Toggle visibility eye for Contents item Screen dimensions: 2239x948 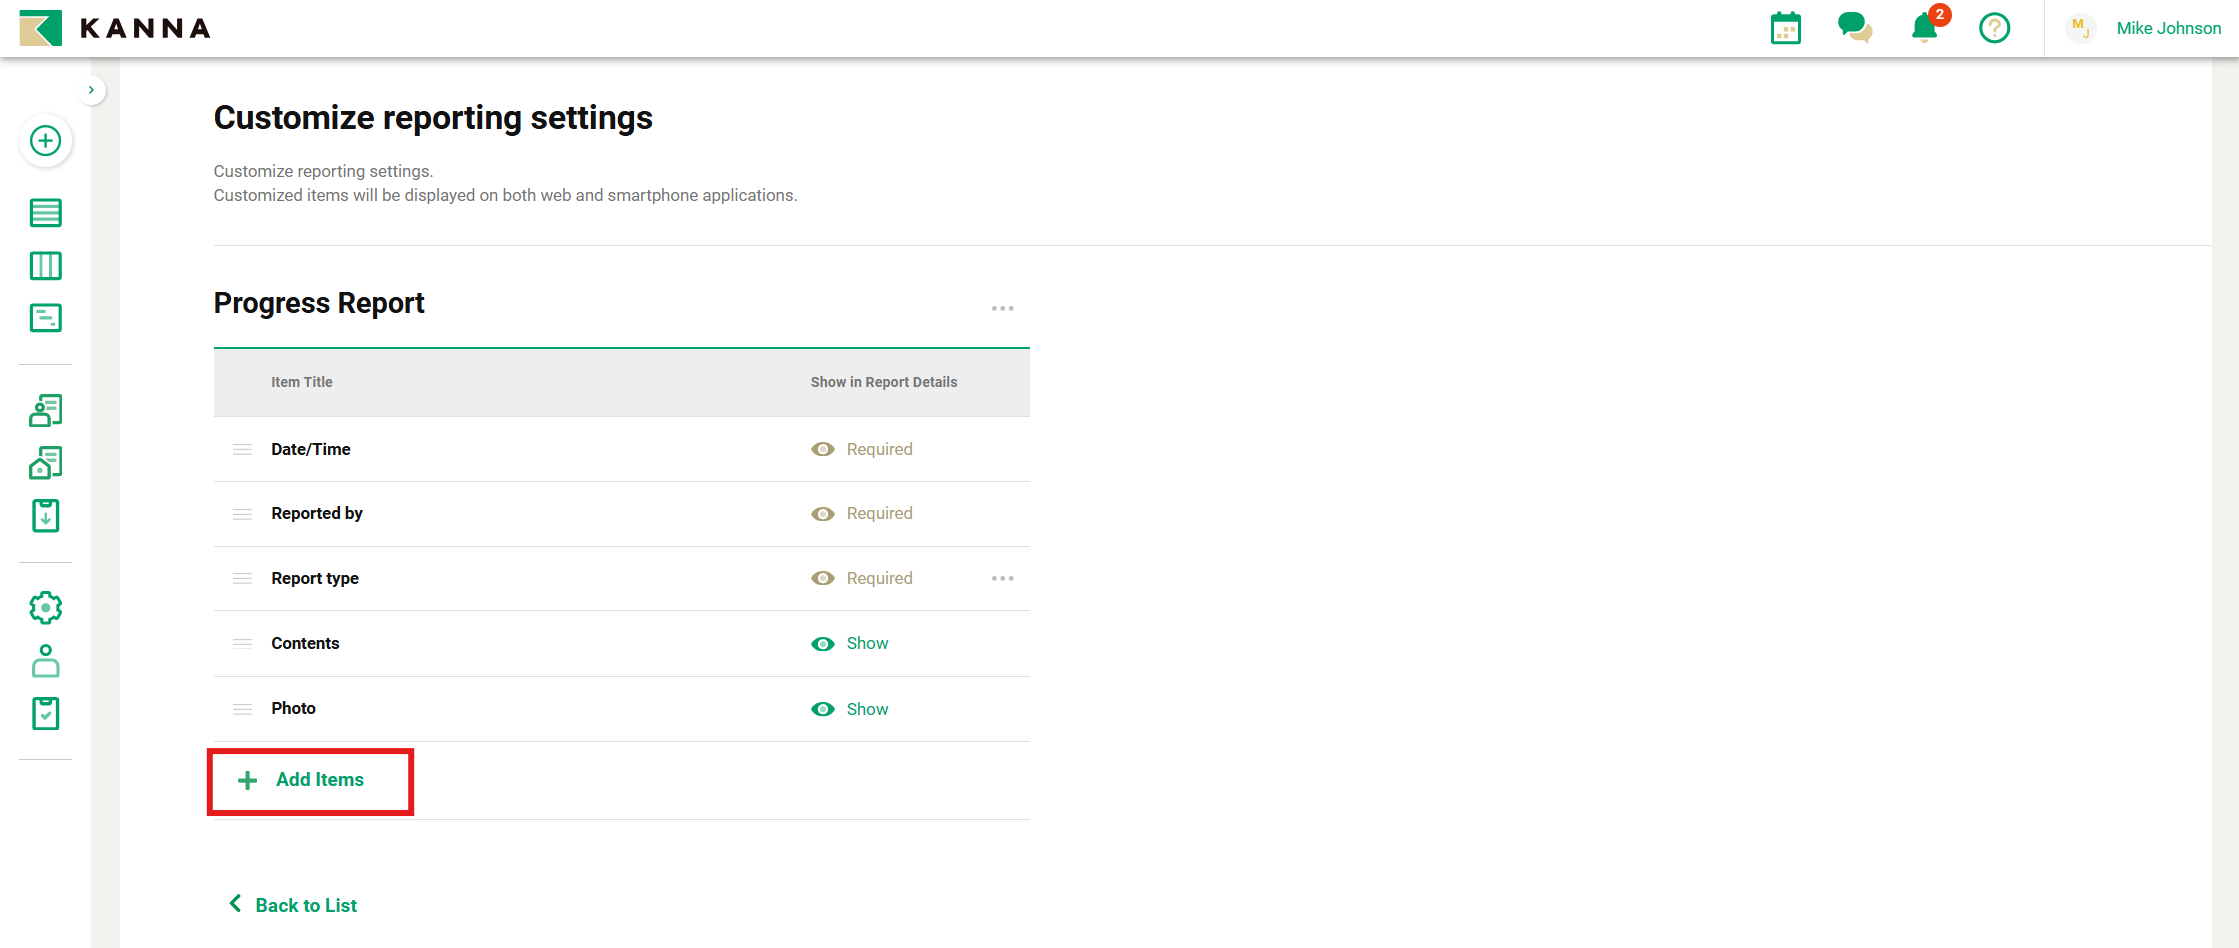(822, 644)
